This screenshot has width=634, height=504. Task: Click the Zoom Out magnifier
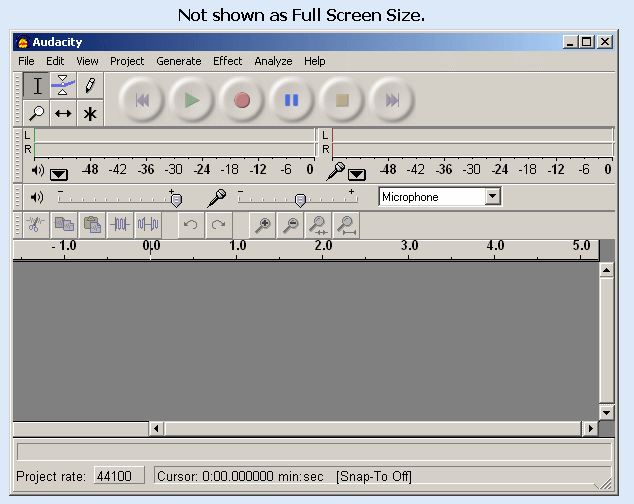(x=291, y=224)
